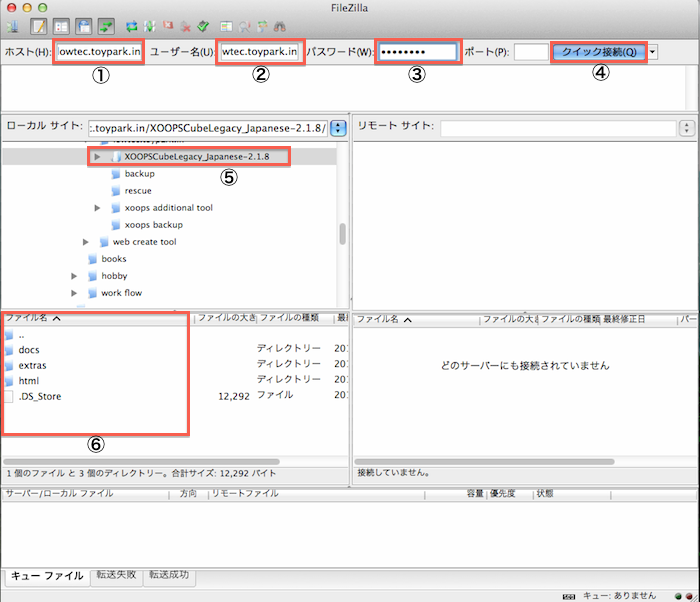Select the xoops backup folder

pyautogui.click(x=154, y=225)
